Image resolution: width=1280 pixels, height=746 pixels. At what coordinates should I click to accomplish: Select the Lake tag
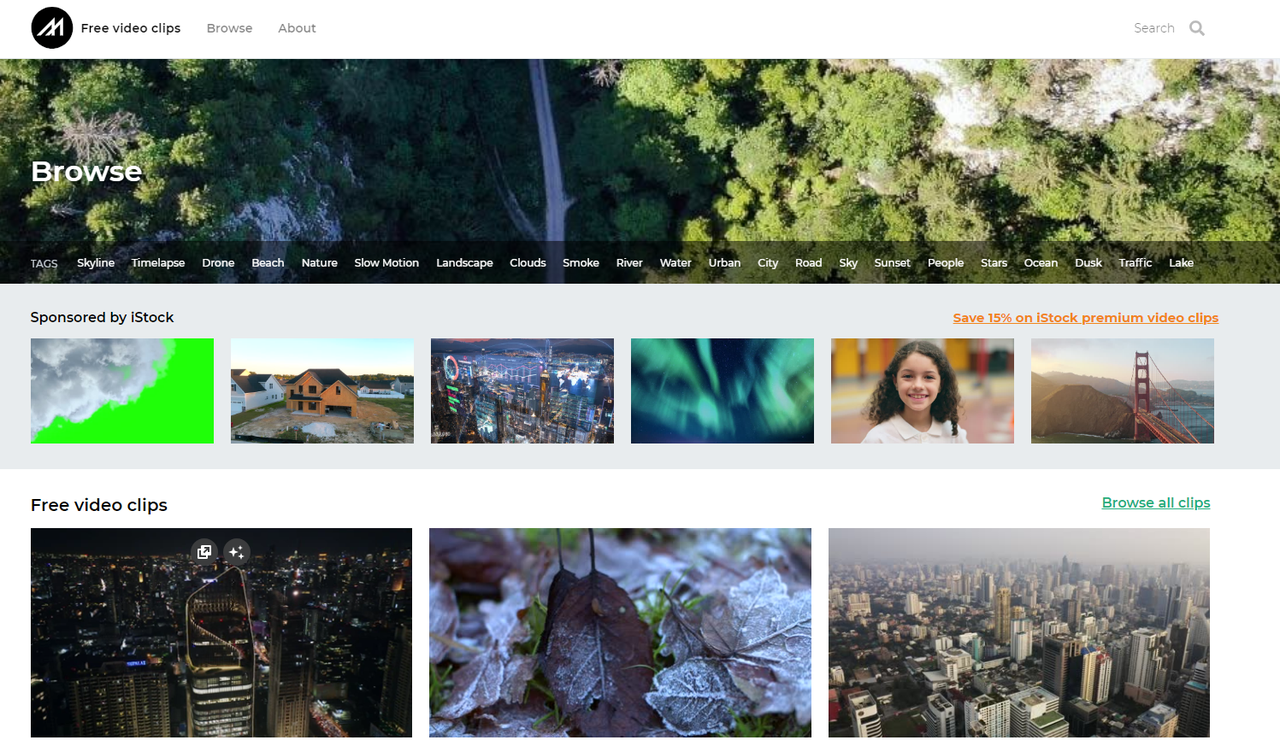click(x=1180, y=262)
